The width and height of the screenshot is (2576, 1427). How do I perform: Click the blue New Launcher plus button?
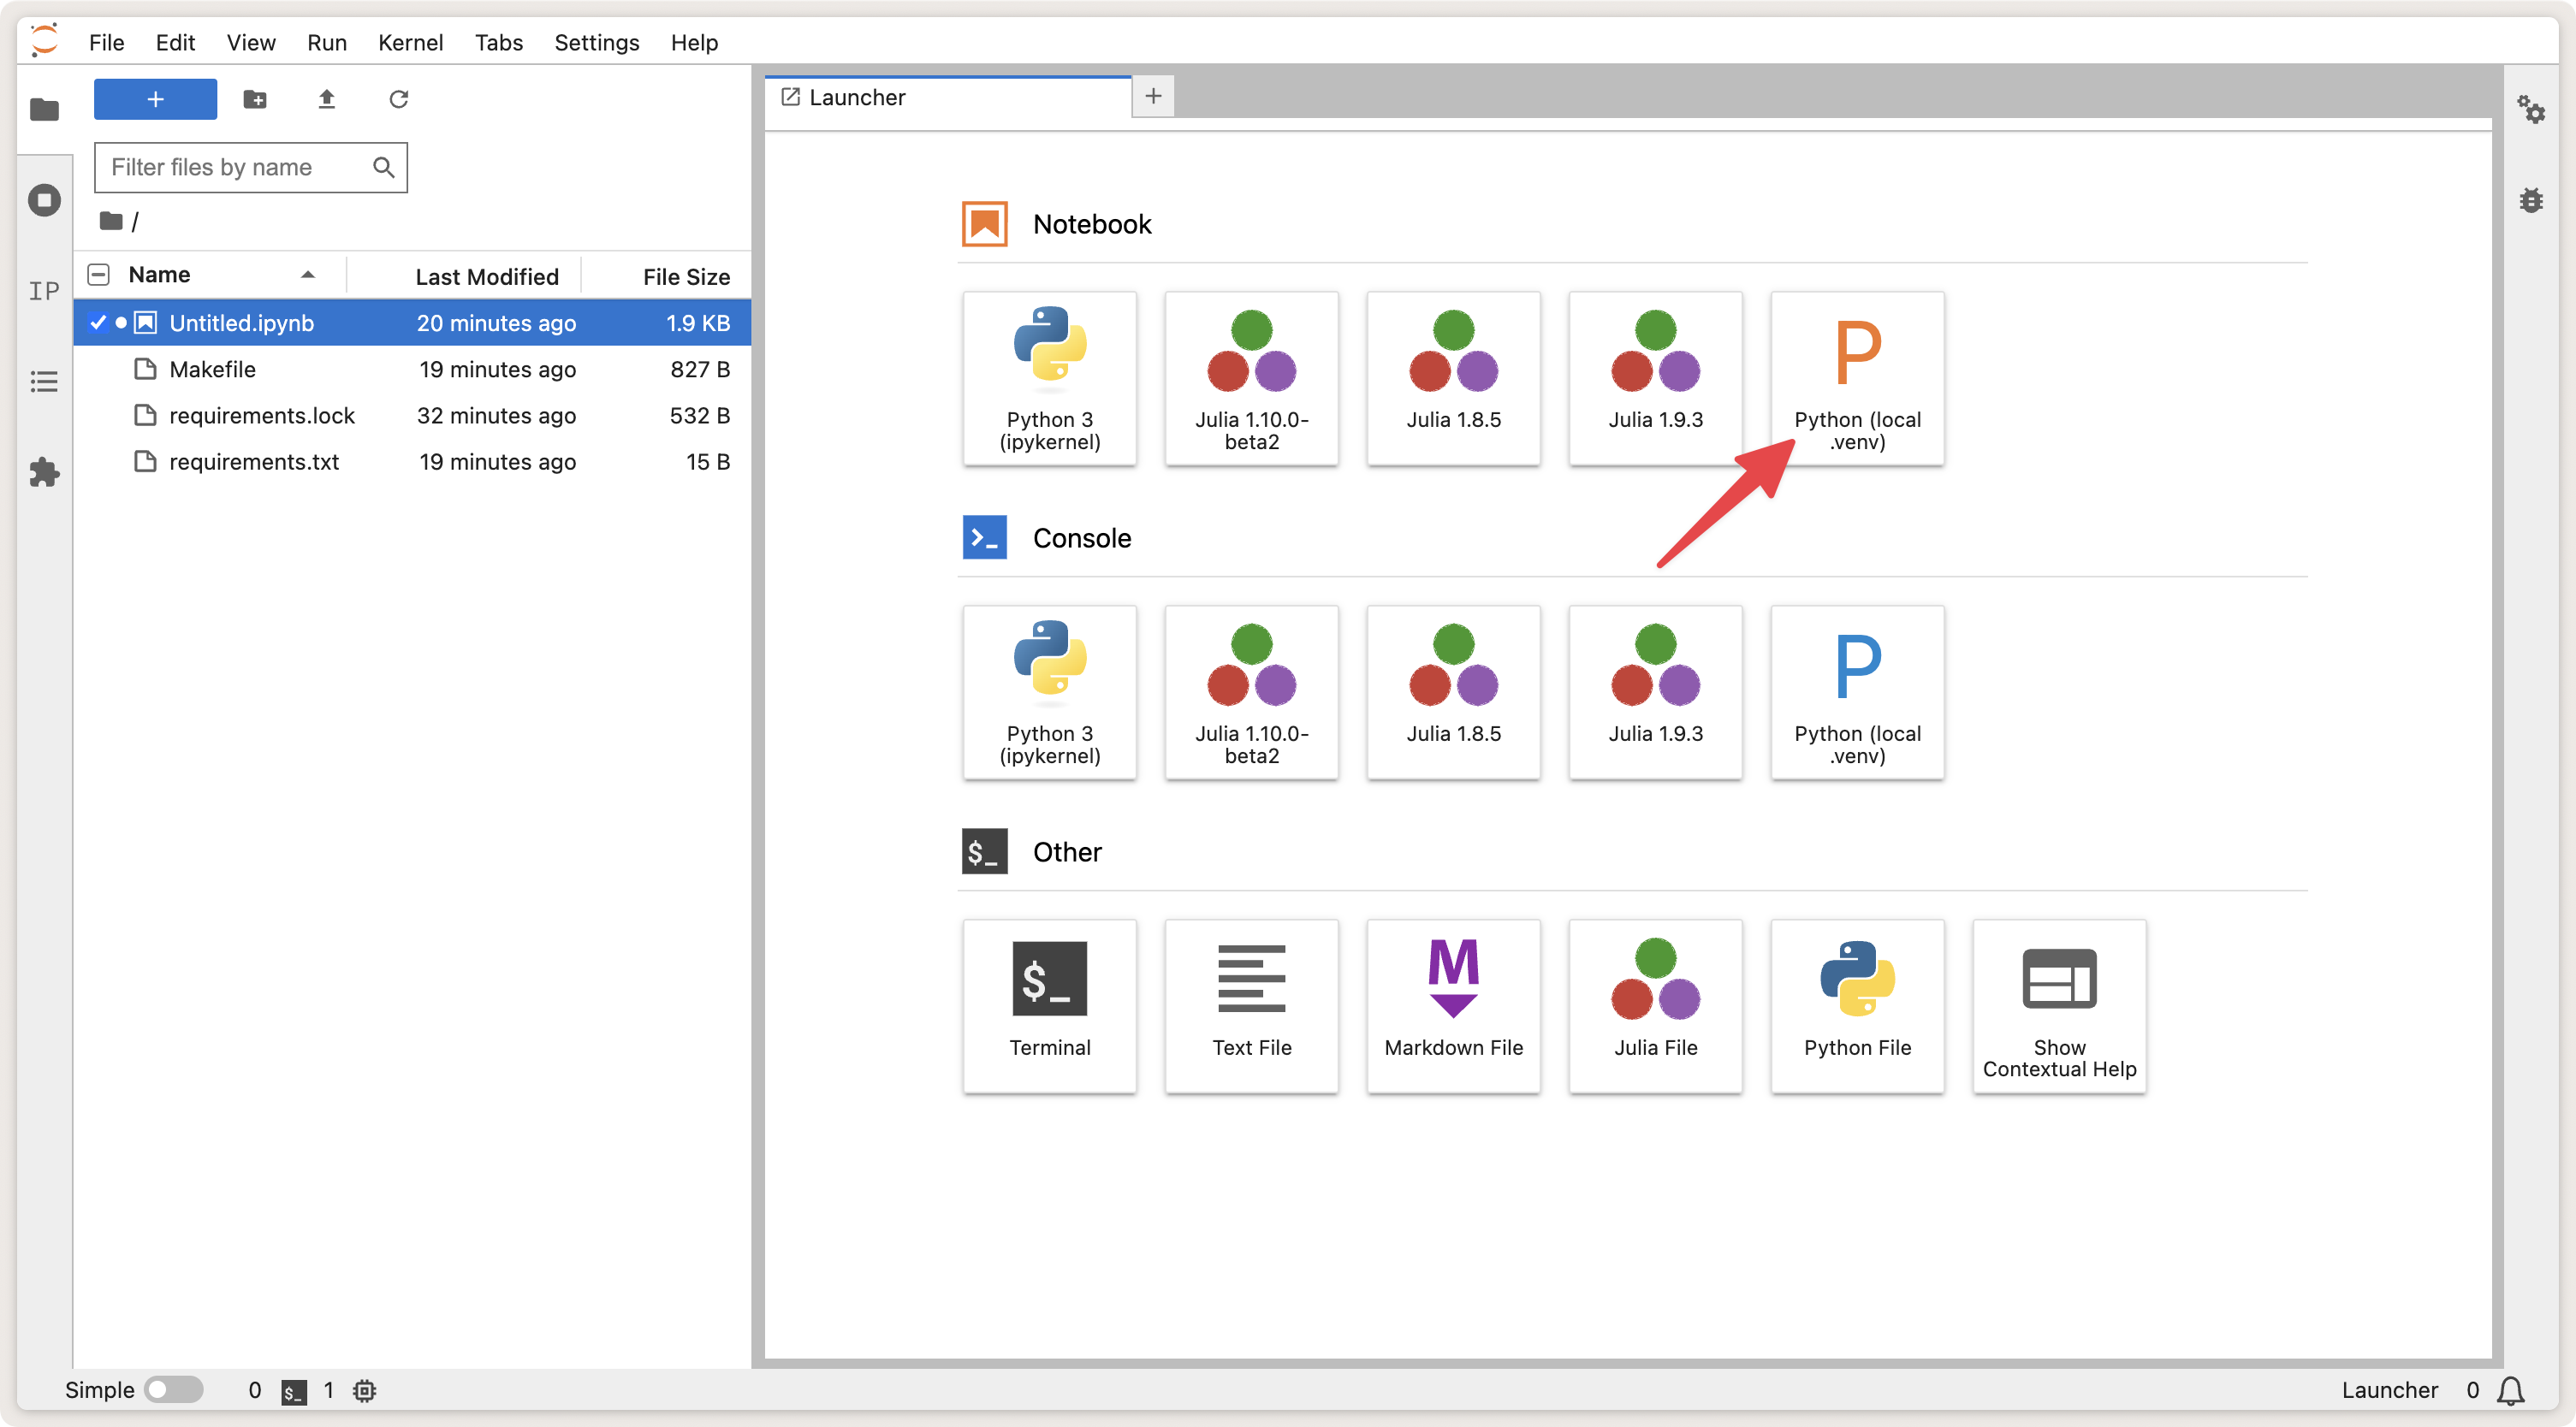[155, 99]
